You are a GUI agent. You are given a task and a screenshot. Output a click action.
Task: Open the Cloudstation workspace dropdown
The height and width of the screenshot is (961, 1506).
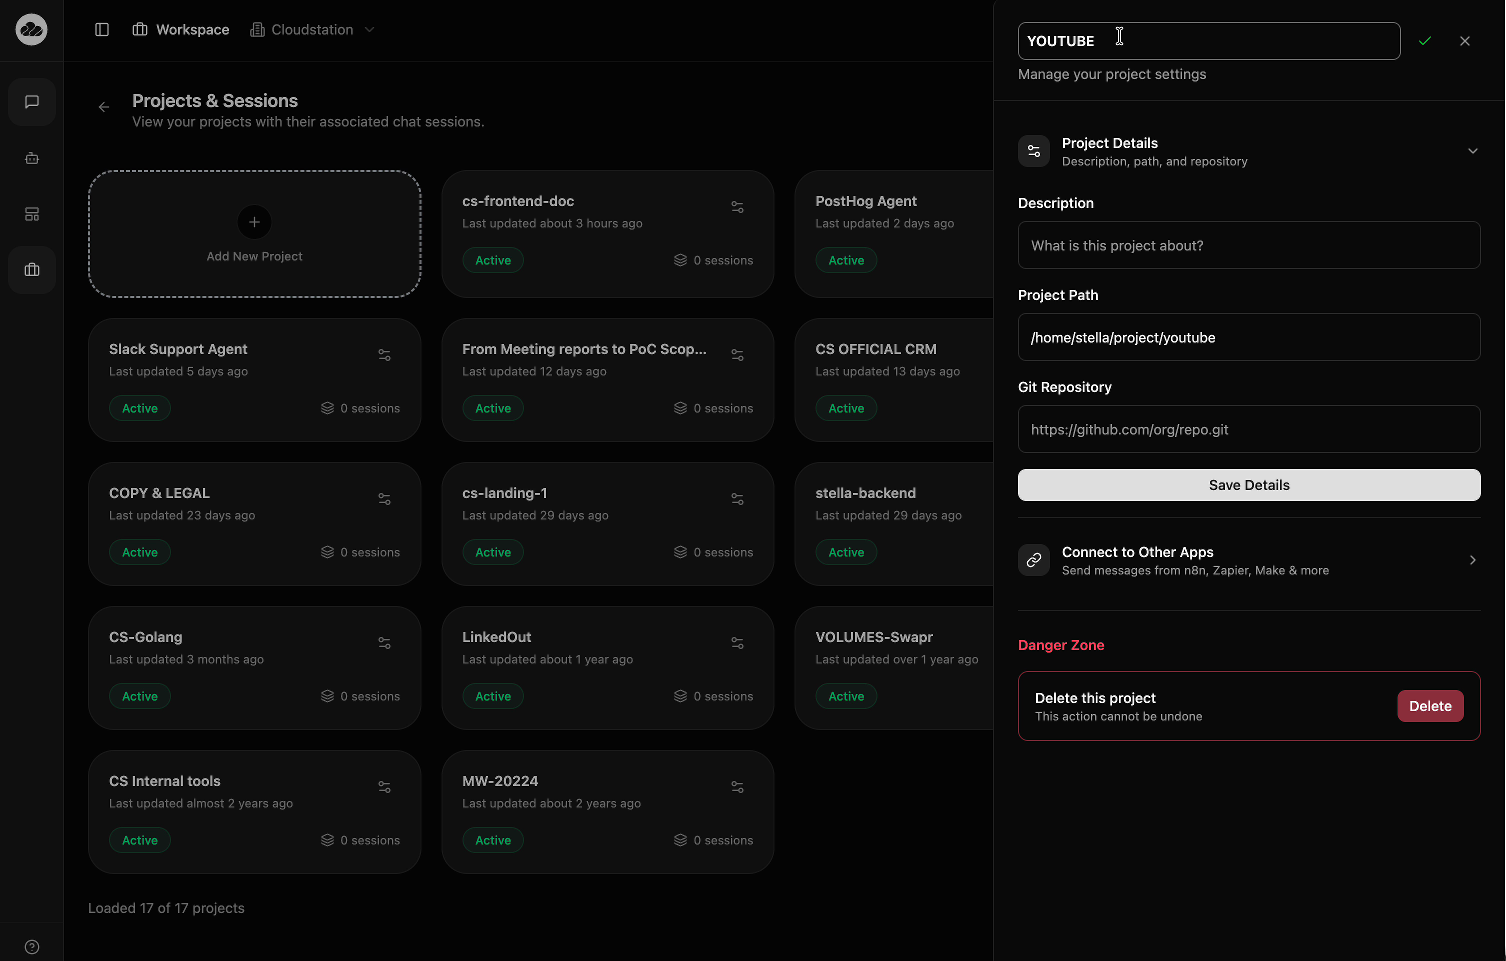click(x=312, y=30)
